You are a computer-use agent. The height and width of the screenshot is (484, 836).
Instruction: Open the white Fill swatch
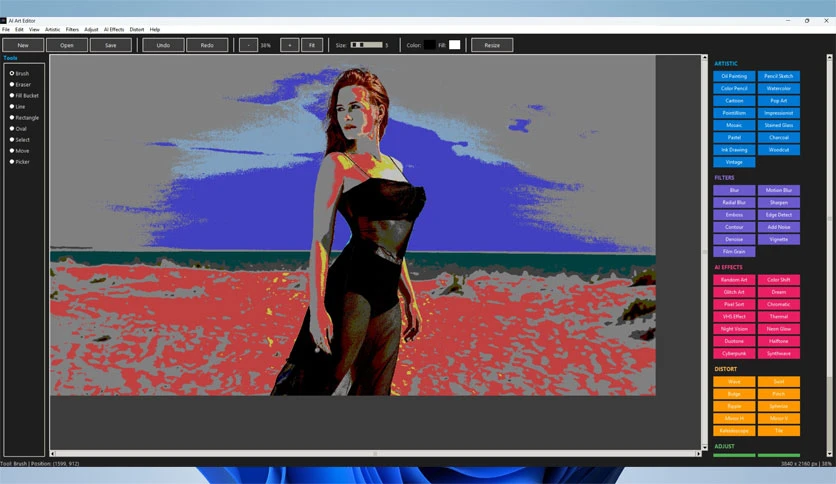coord(454,45)
